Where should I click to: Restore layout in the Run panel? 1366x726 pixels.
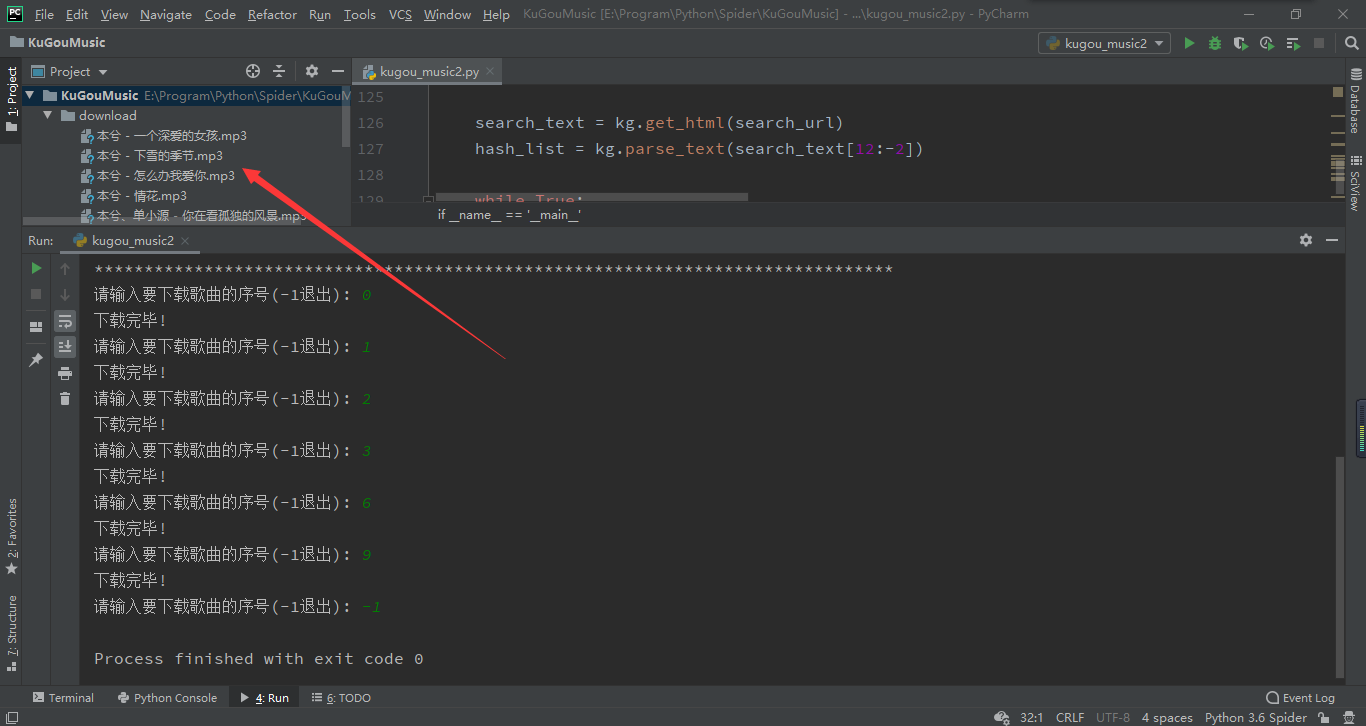pos(36,326)
